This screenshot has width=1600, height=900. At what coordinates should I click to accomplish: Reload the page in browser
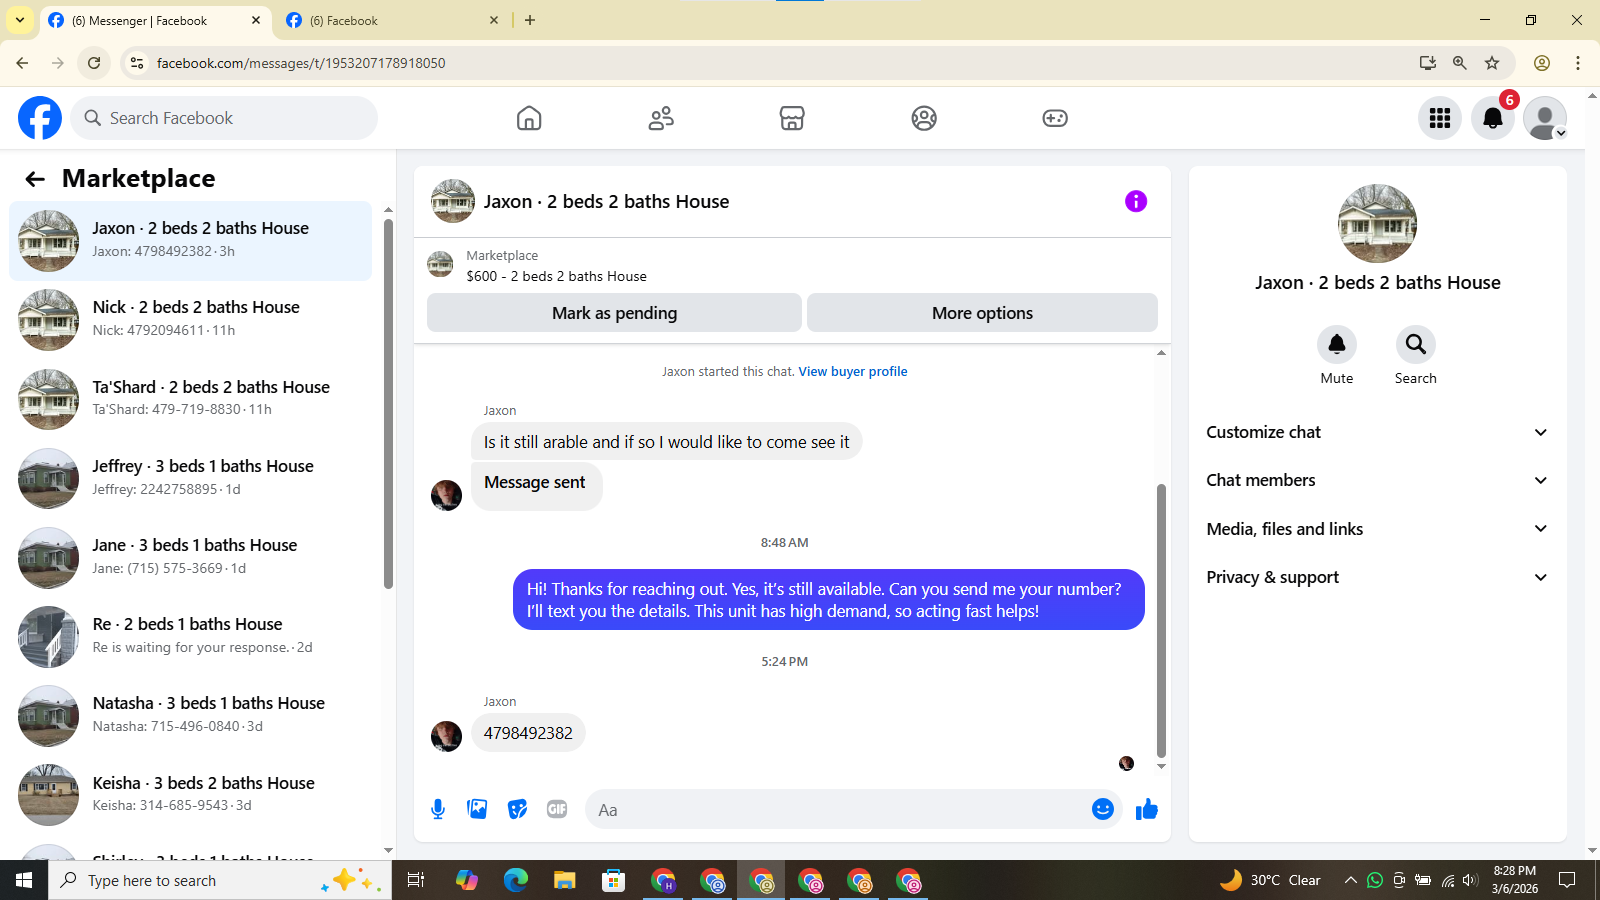(x=94, y=63)
